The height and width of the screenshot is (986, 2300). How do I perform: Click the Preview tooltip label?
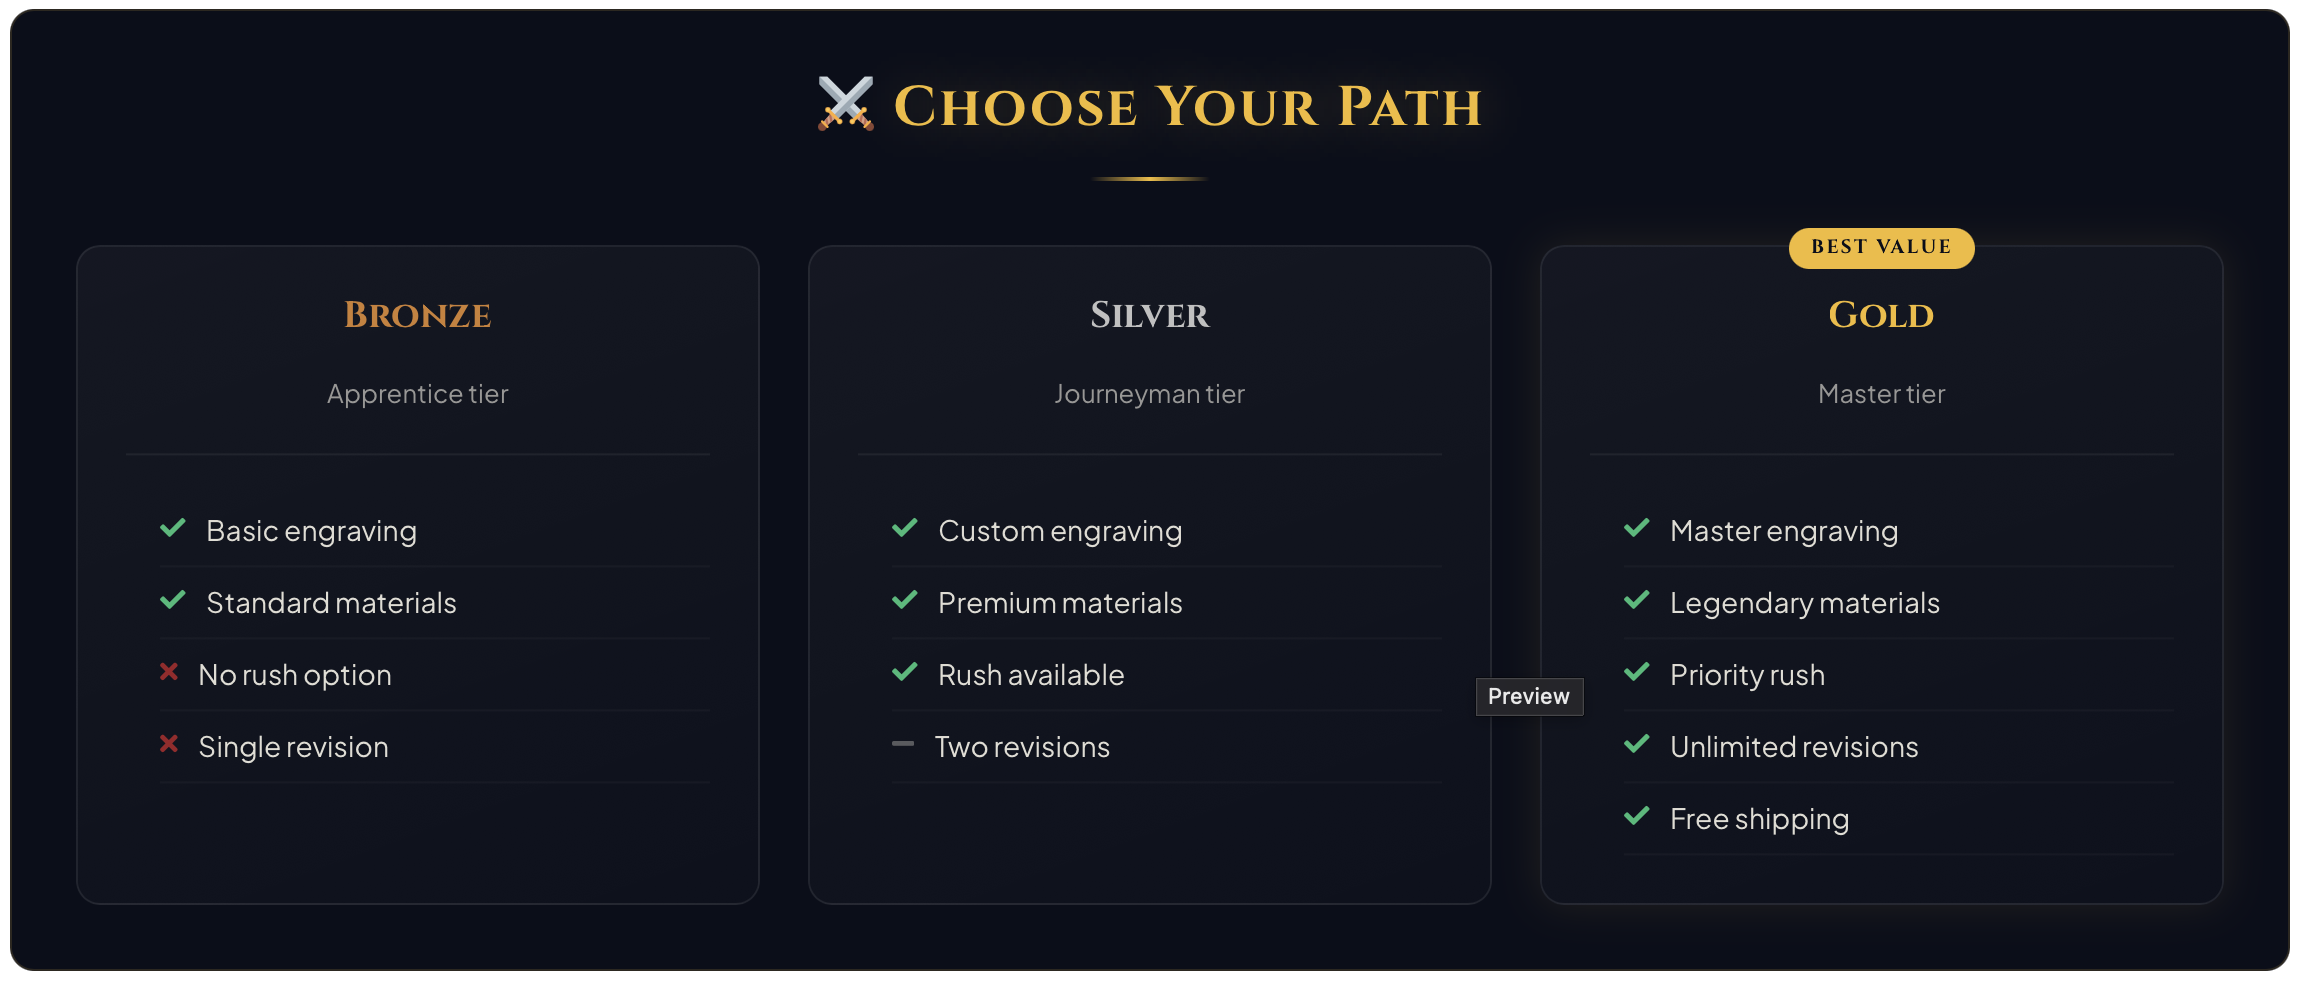1529,696
